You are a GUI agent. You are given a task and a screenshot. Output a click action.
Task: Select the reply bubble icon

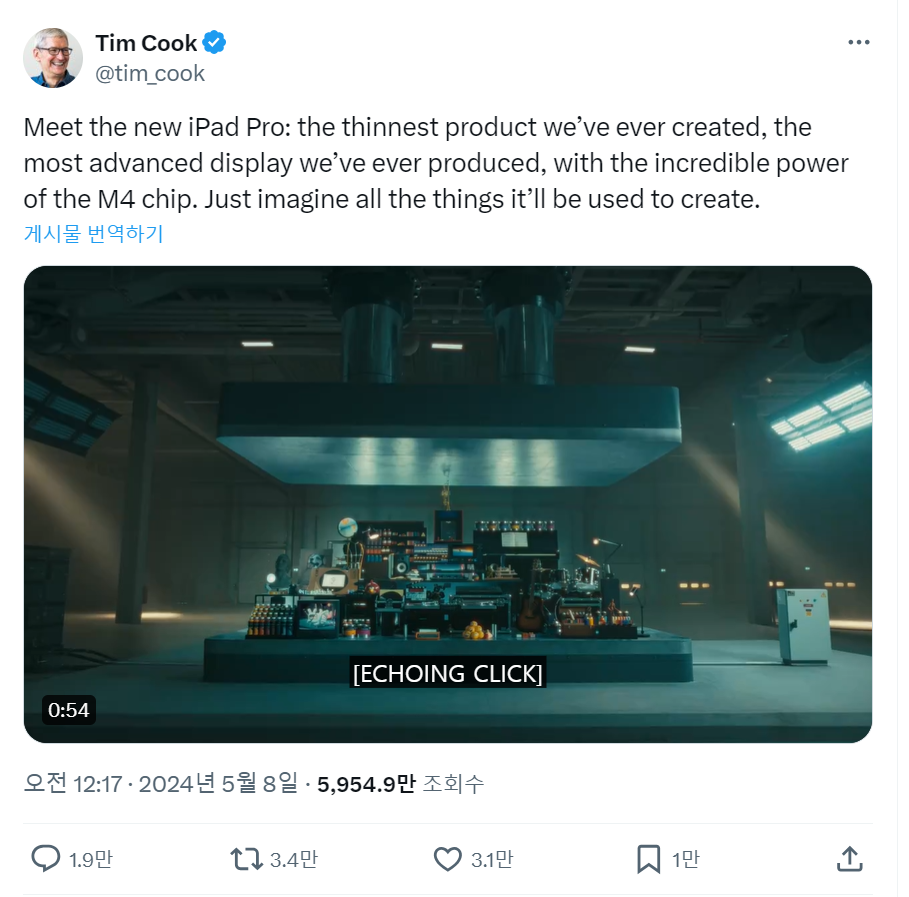pyautogui.click(x=46, y=858)
